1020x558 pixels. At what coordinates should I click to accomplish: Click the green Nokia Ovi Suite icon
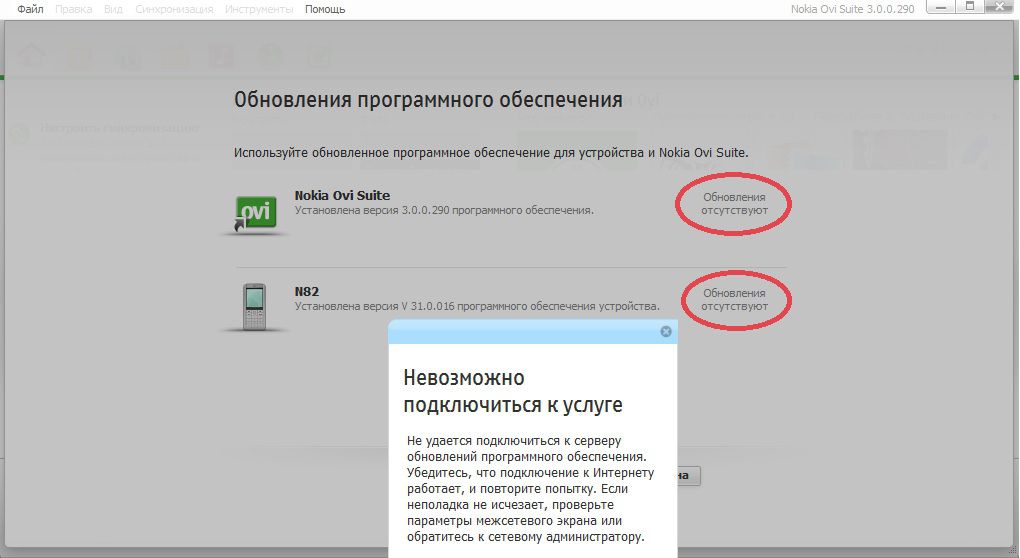tap(255, 213)
